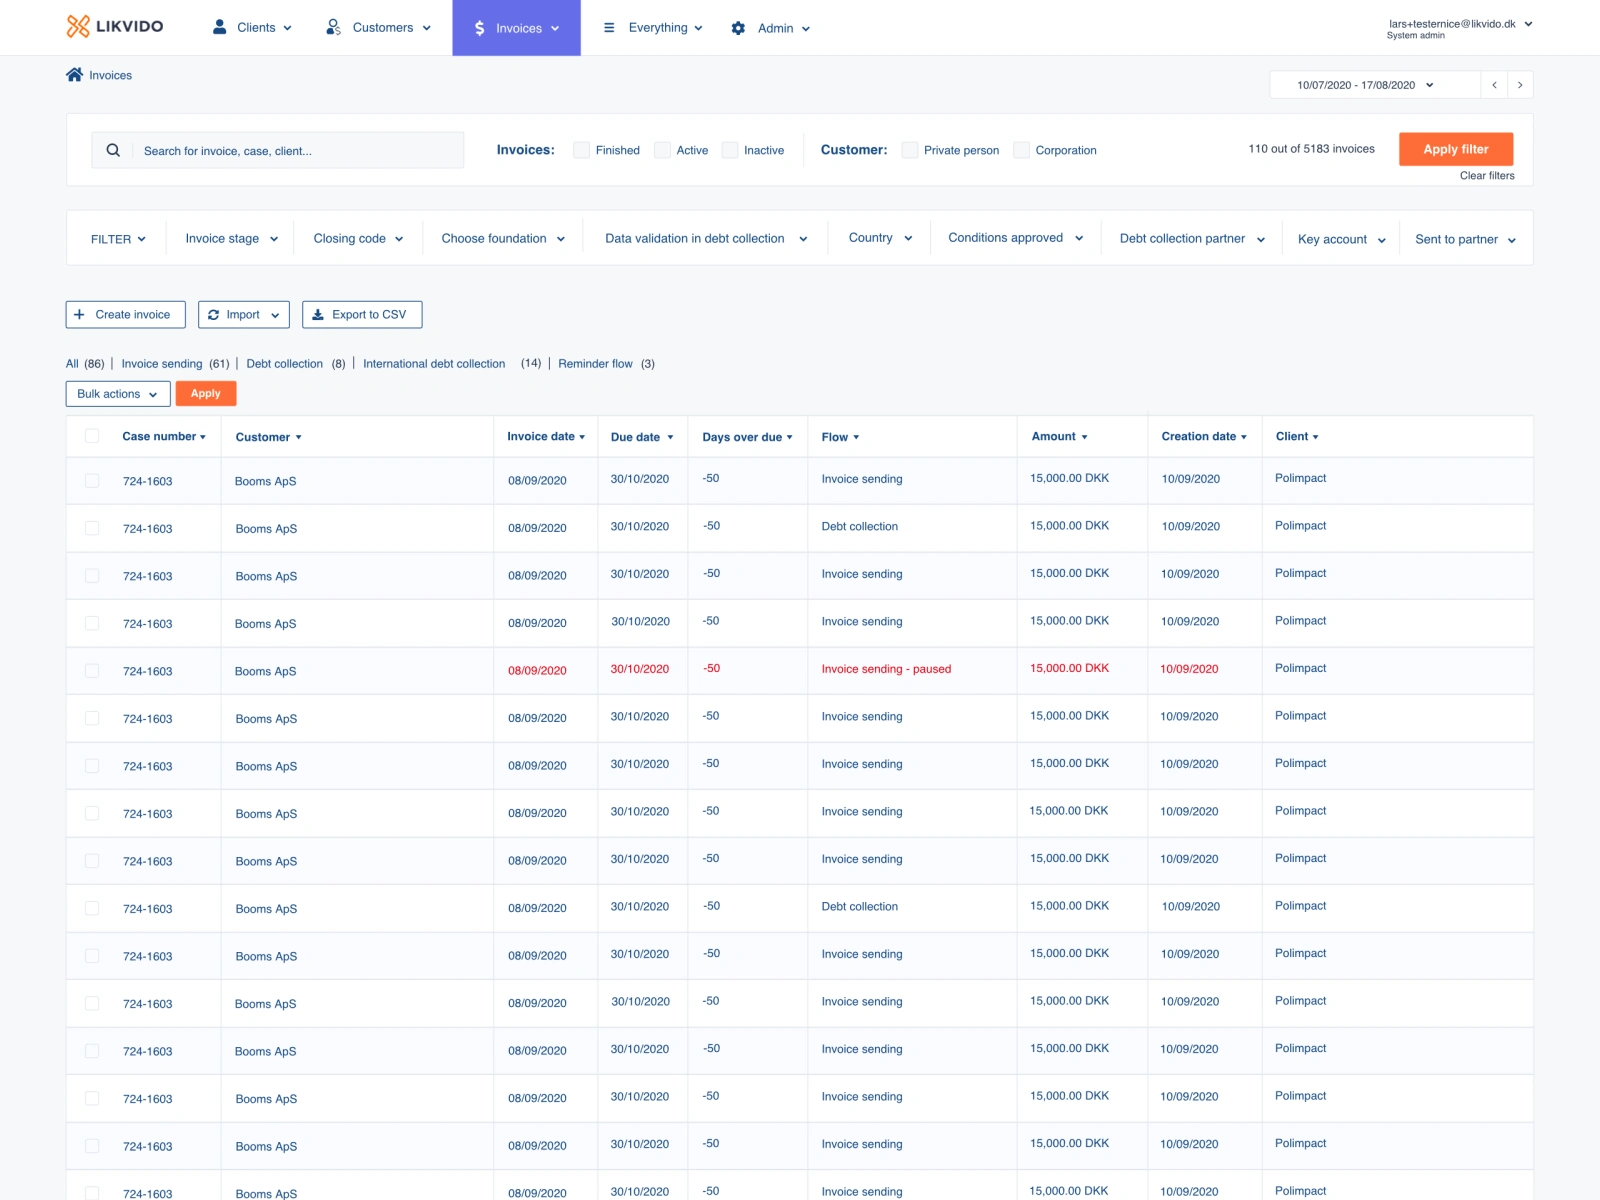Select the first invoice row checkbox
The width and height of the screenshot is (1600, 1200).
tap(92, 481)
